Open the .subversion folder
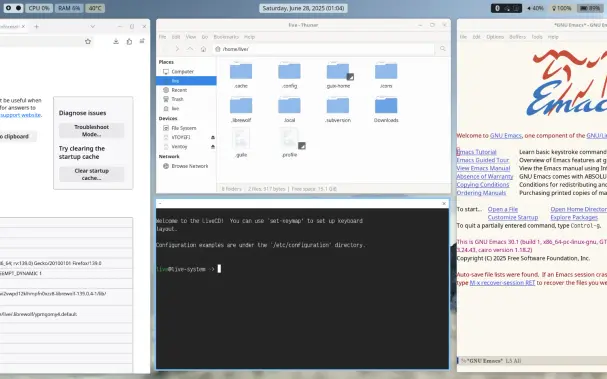 [x=338, y=110]
